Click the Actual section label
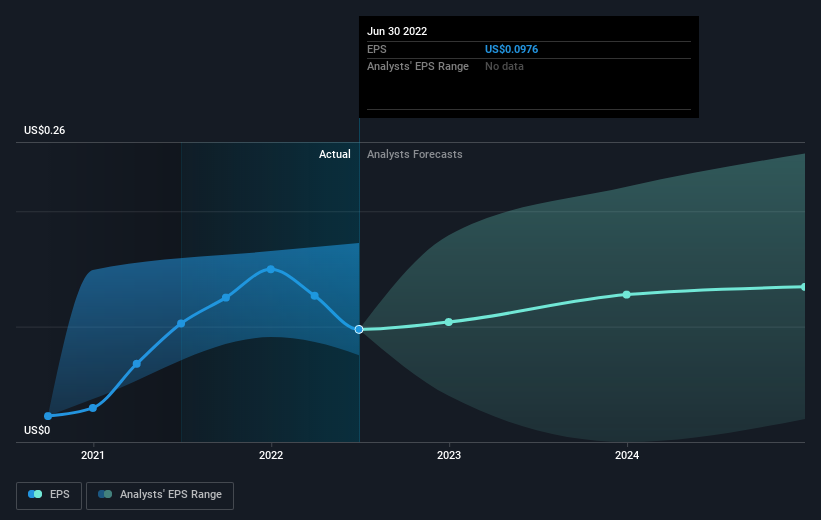 (335, 154)
